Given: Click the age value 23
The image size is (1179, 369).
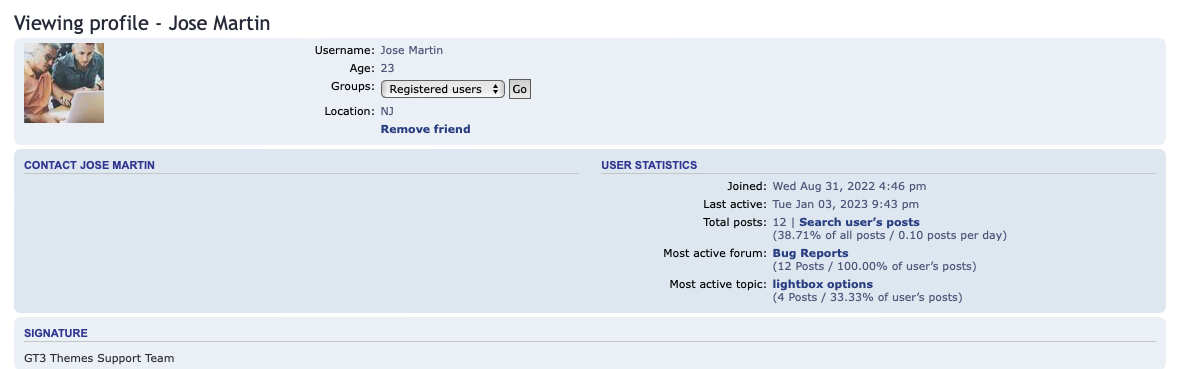Looking at the screenshot, I should 387,68.
